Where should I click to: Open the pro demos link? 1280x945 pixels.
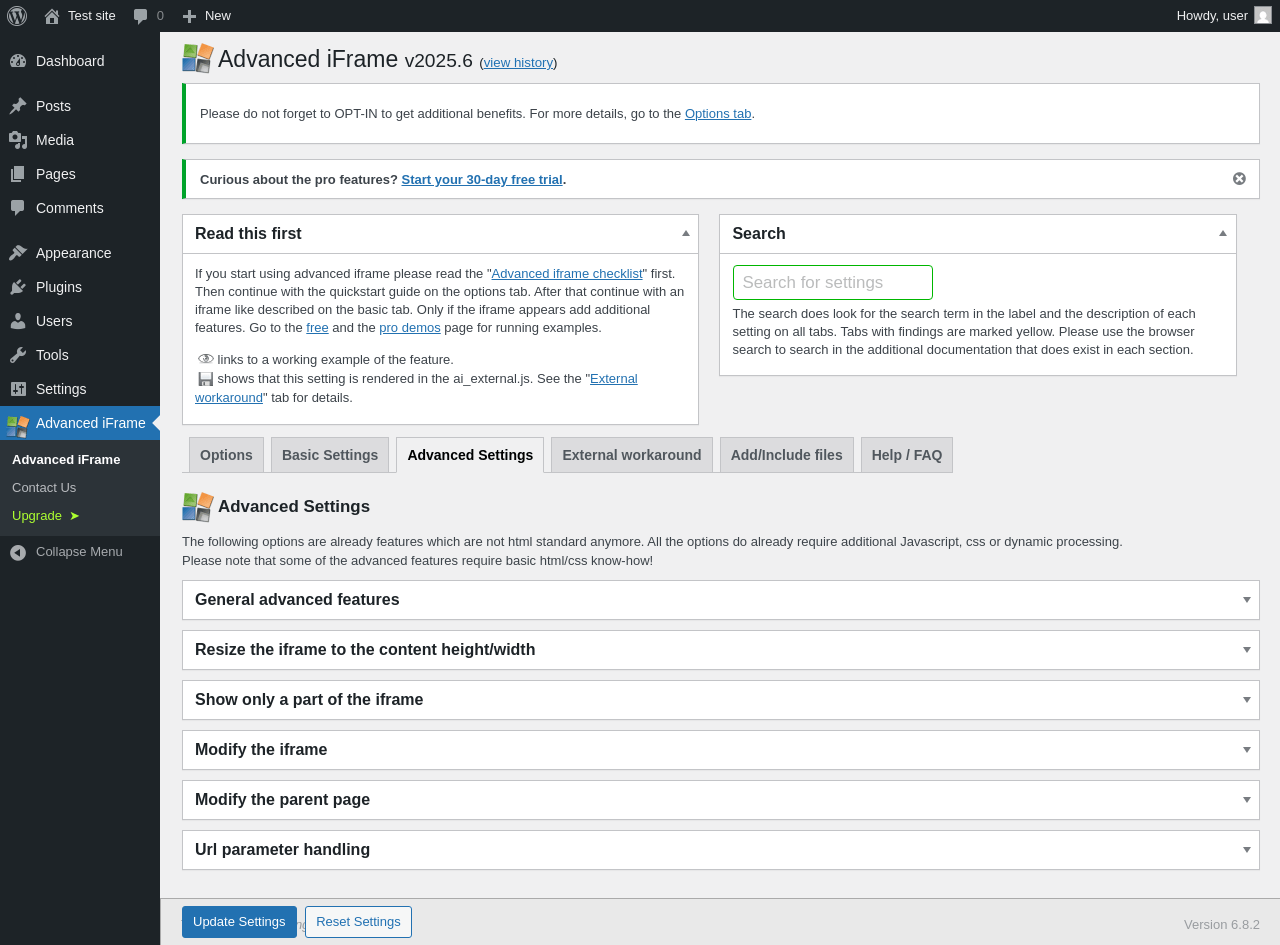[x=410, y=328]
